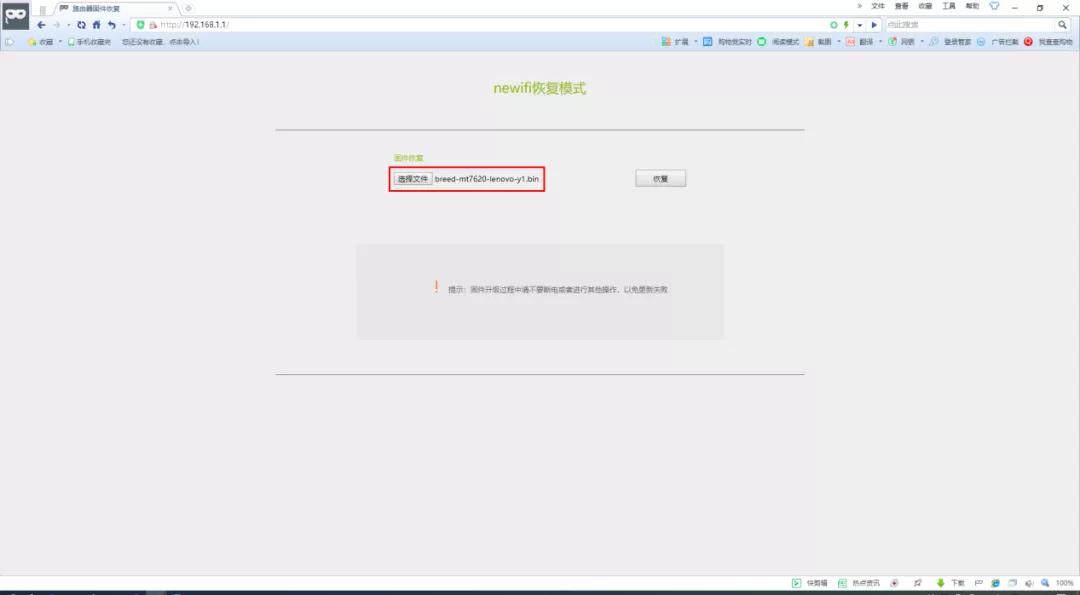Open 热点资讯 in status bar
1080x595 pixels.
click(x=859, y=583)
